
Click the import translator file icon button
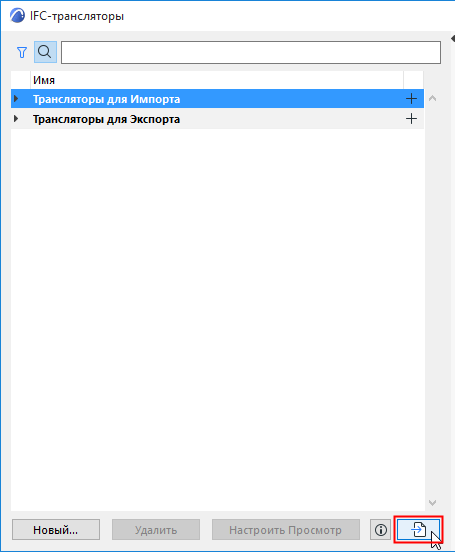point(418,529)
